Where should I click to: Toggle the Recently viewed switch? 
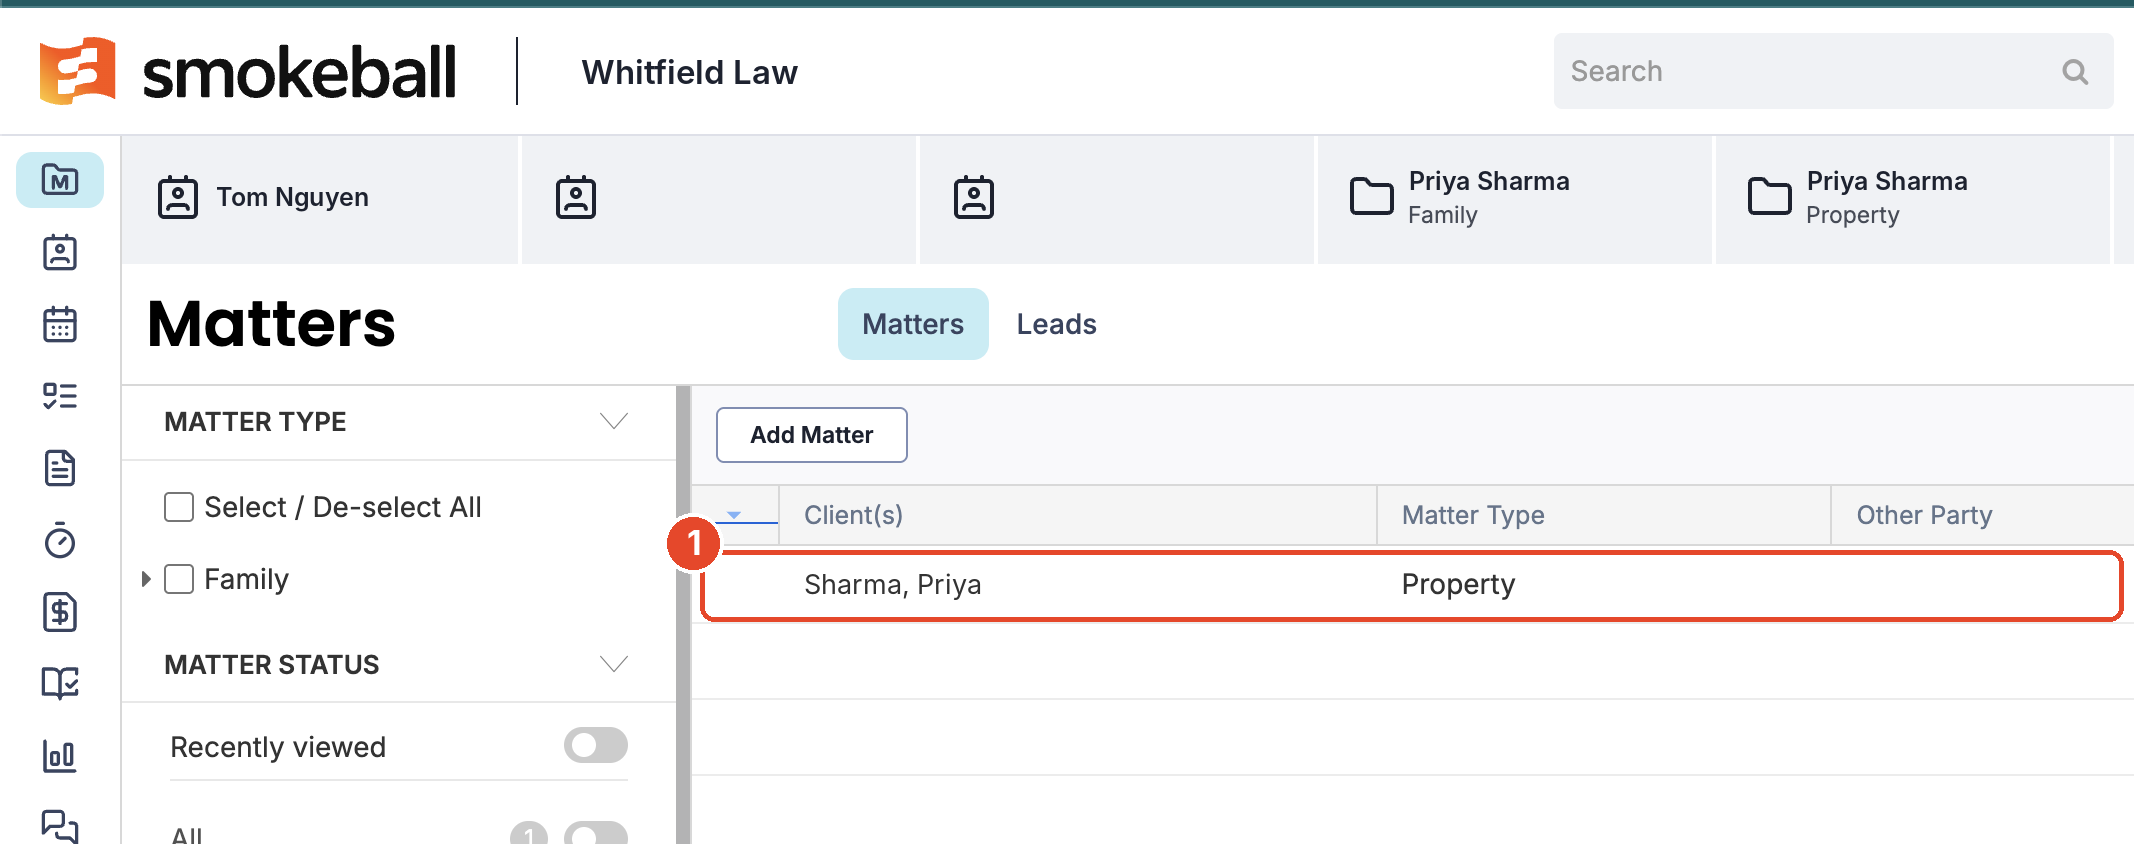[x=596, y=745]
